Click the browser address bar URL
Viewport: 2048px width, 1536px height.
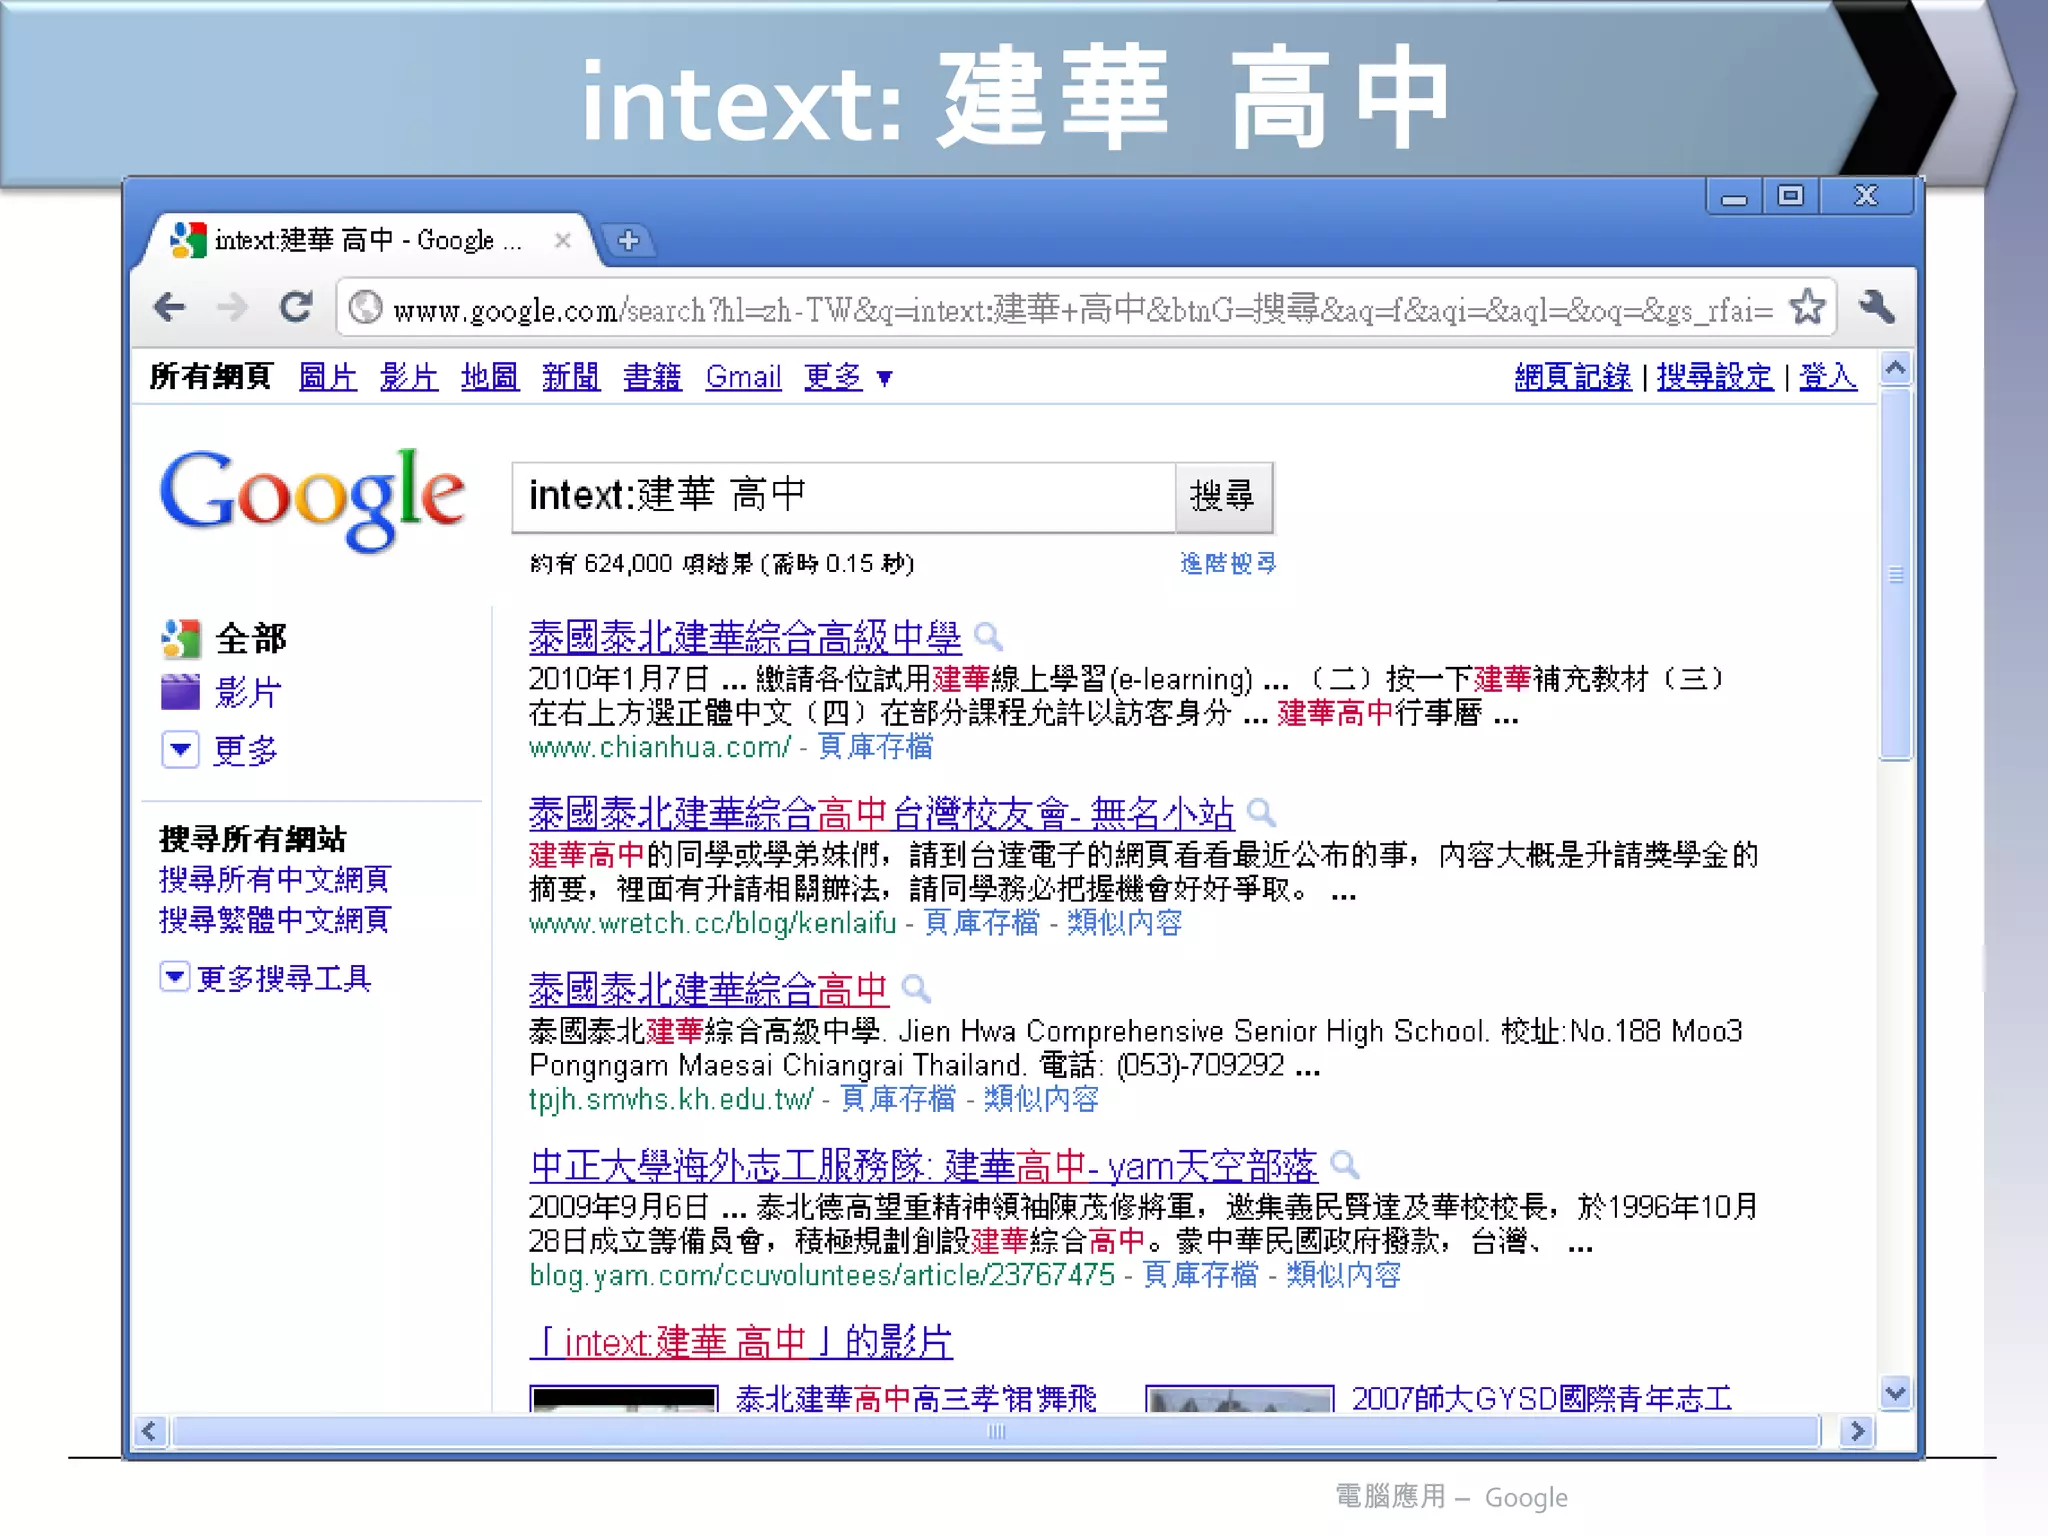(1082, 308)
